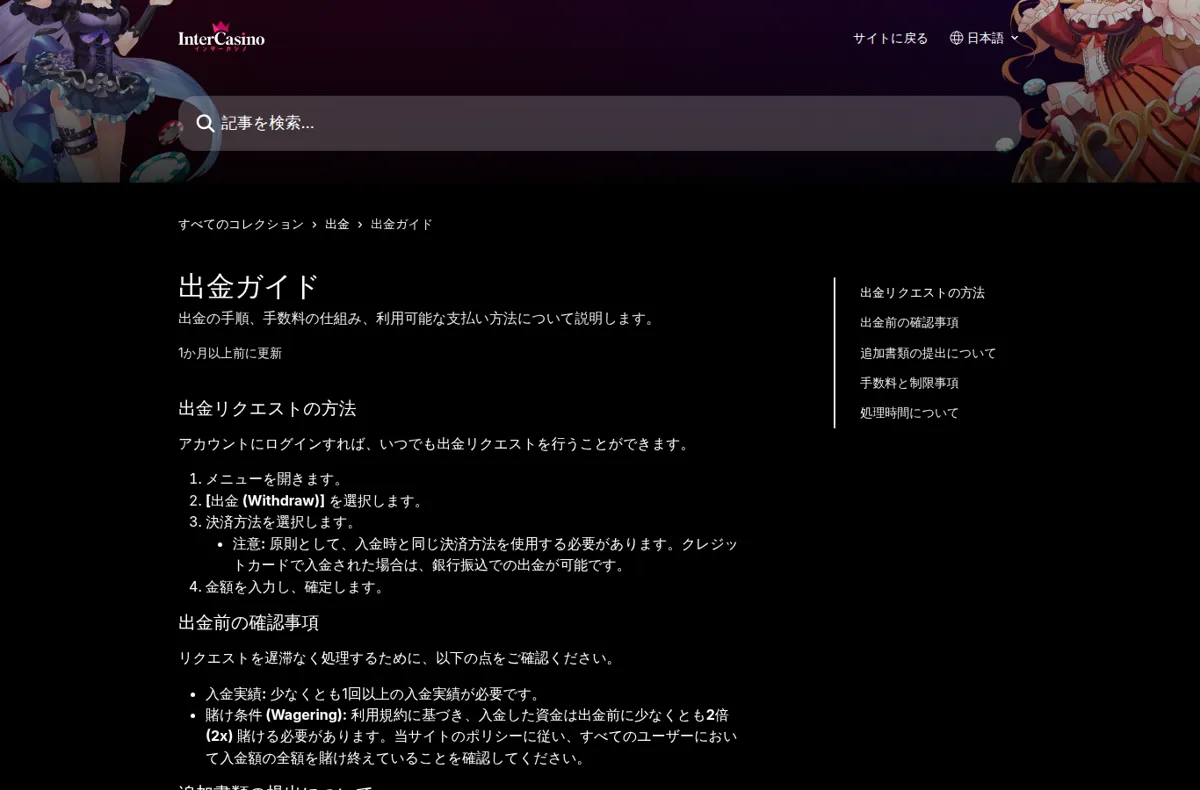
Task: Click the 賭け条件 (Wagering) bullet text
Action: point(471,736)
